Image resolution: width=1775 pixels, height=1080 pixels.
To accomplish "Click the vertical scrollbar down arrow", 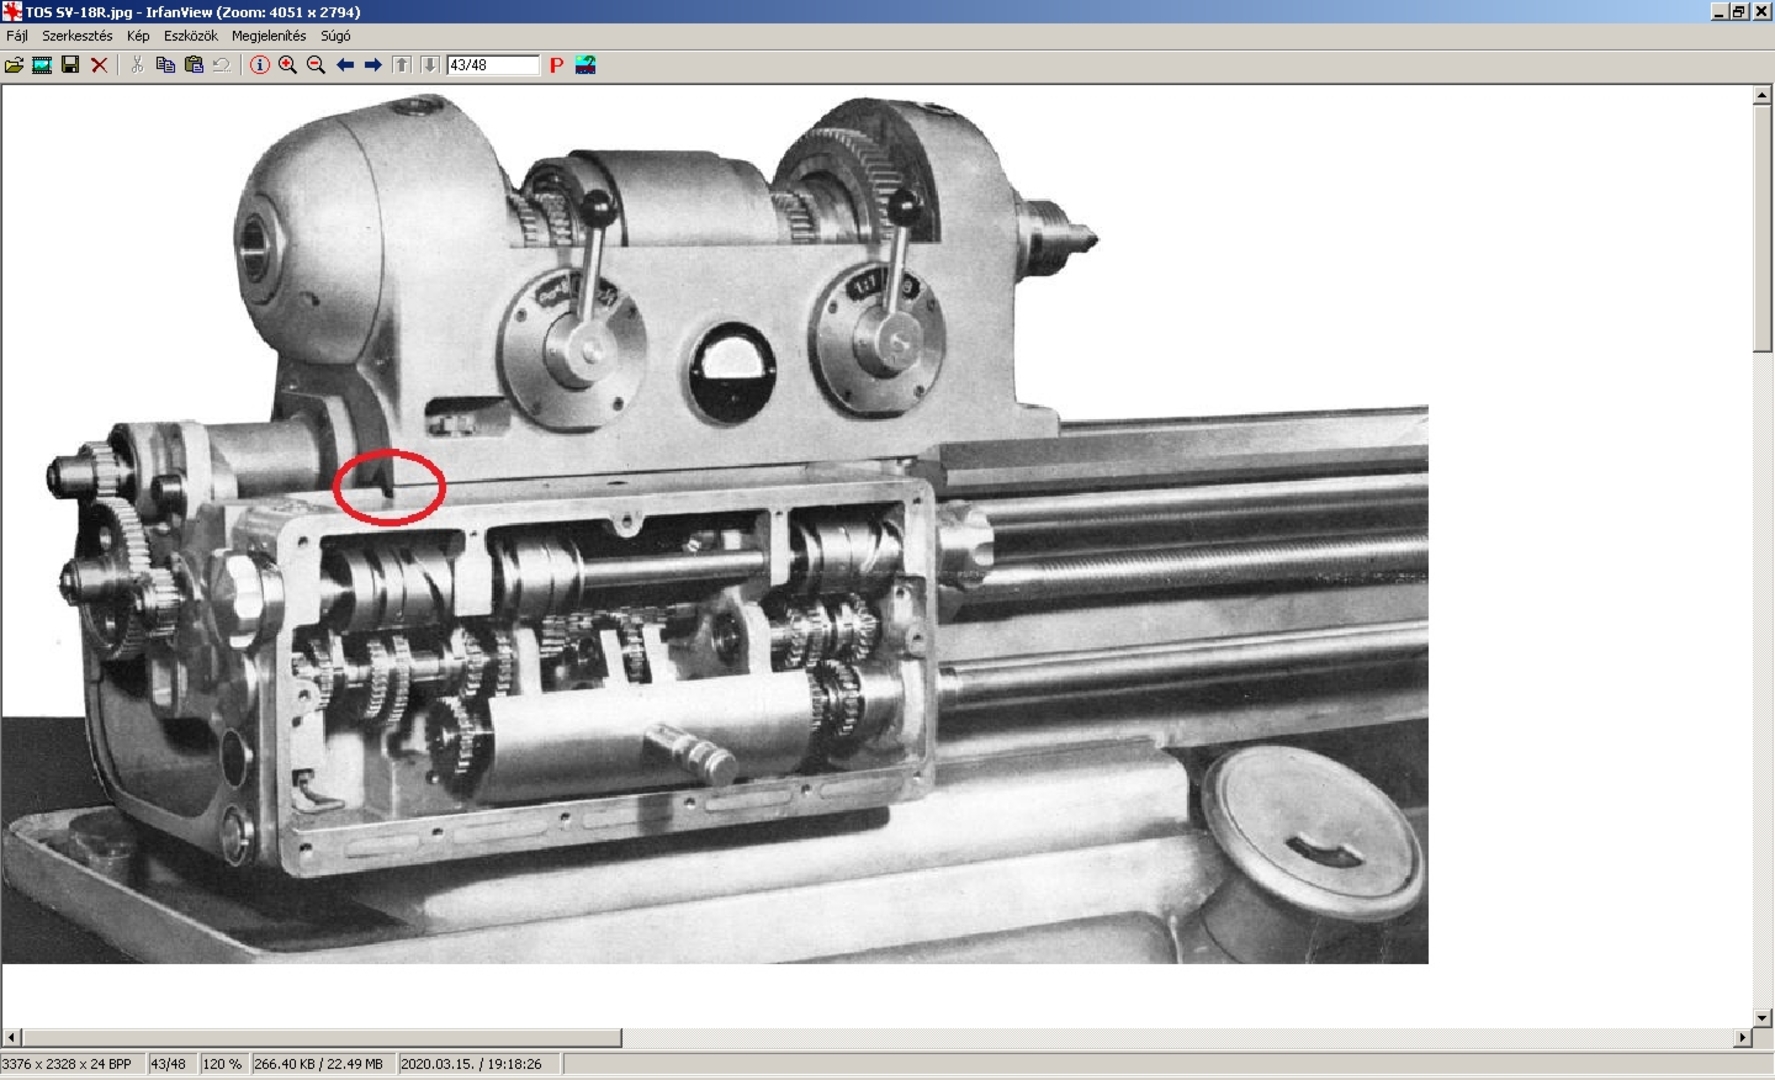I will click(1763, 1018).
